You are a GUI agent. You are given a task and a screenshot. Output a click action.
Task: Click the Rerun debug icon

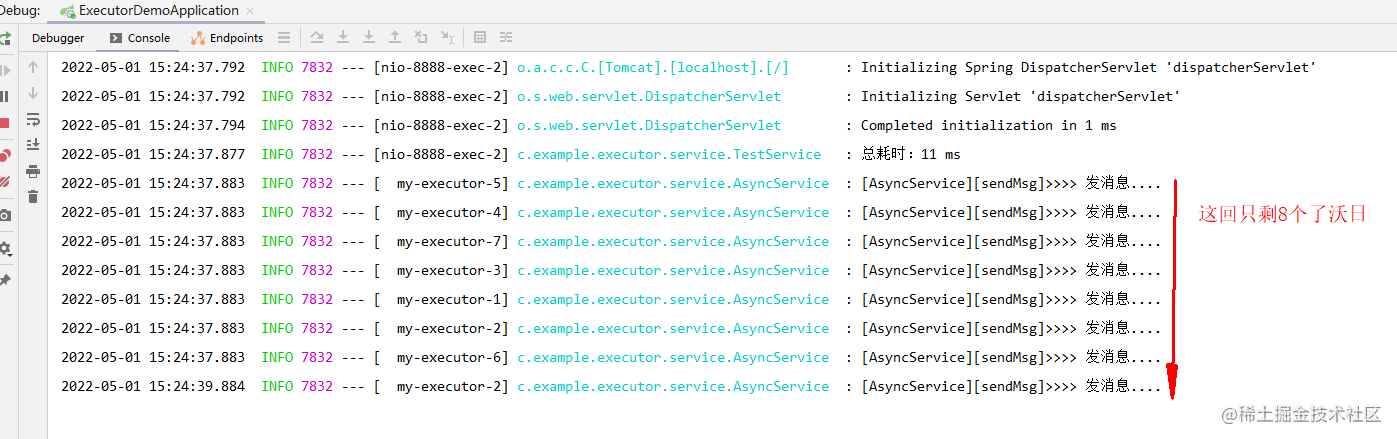tap(5, 39)
